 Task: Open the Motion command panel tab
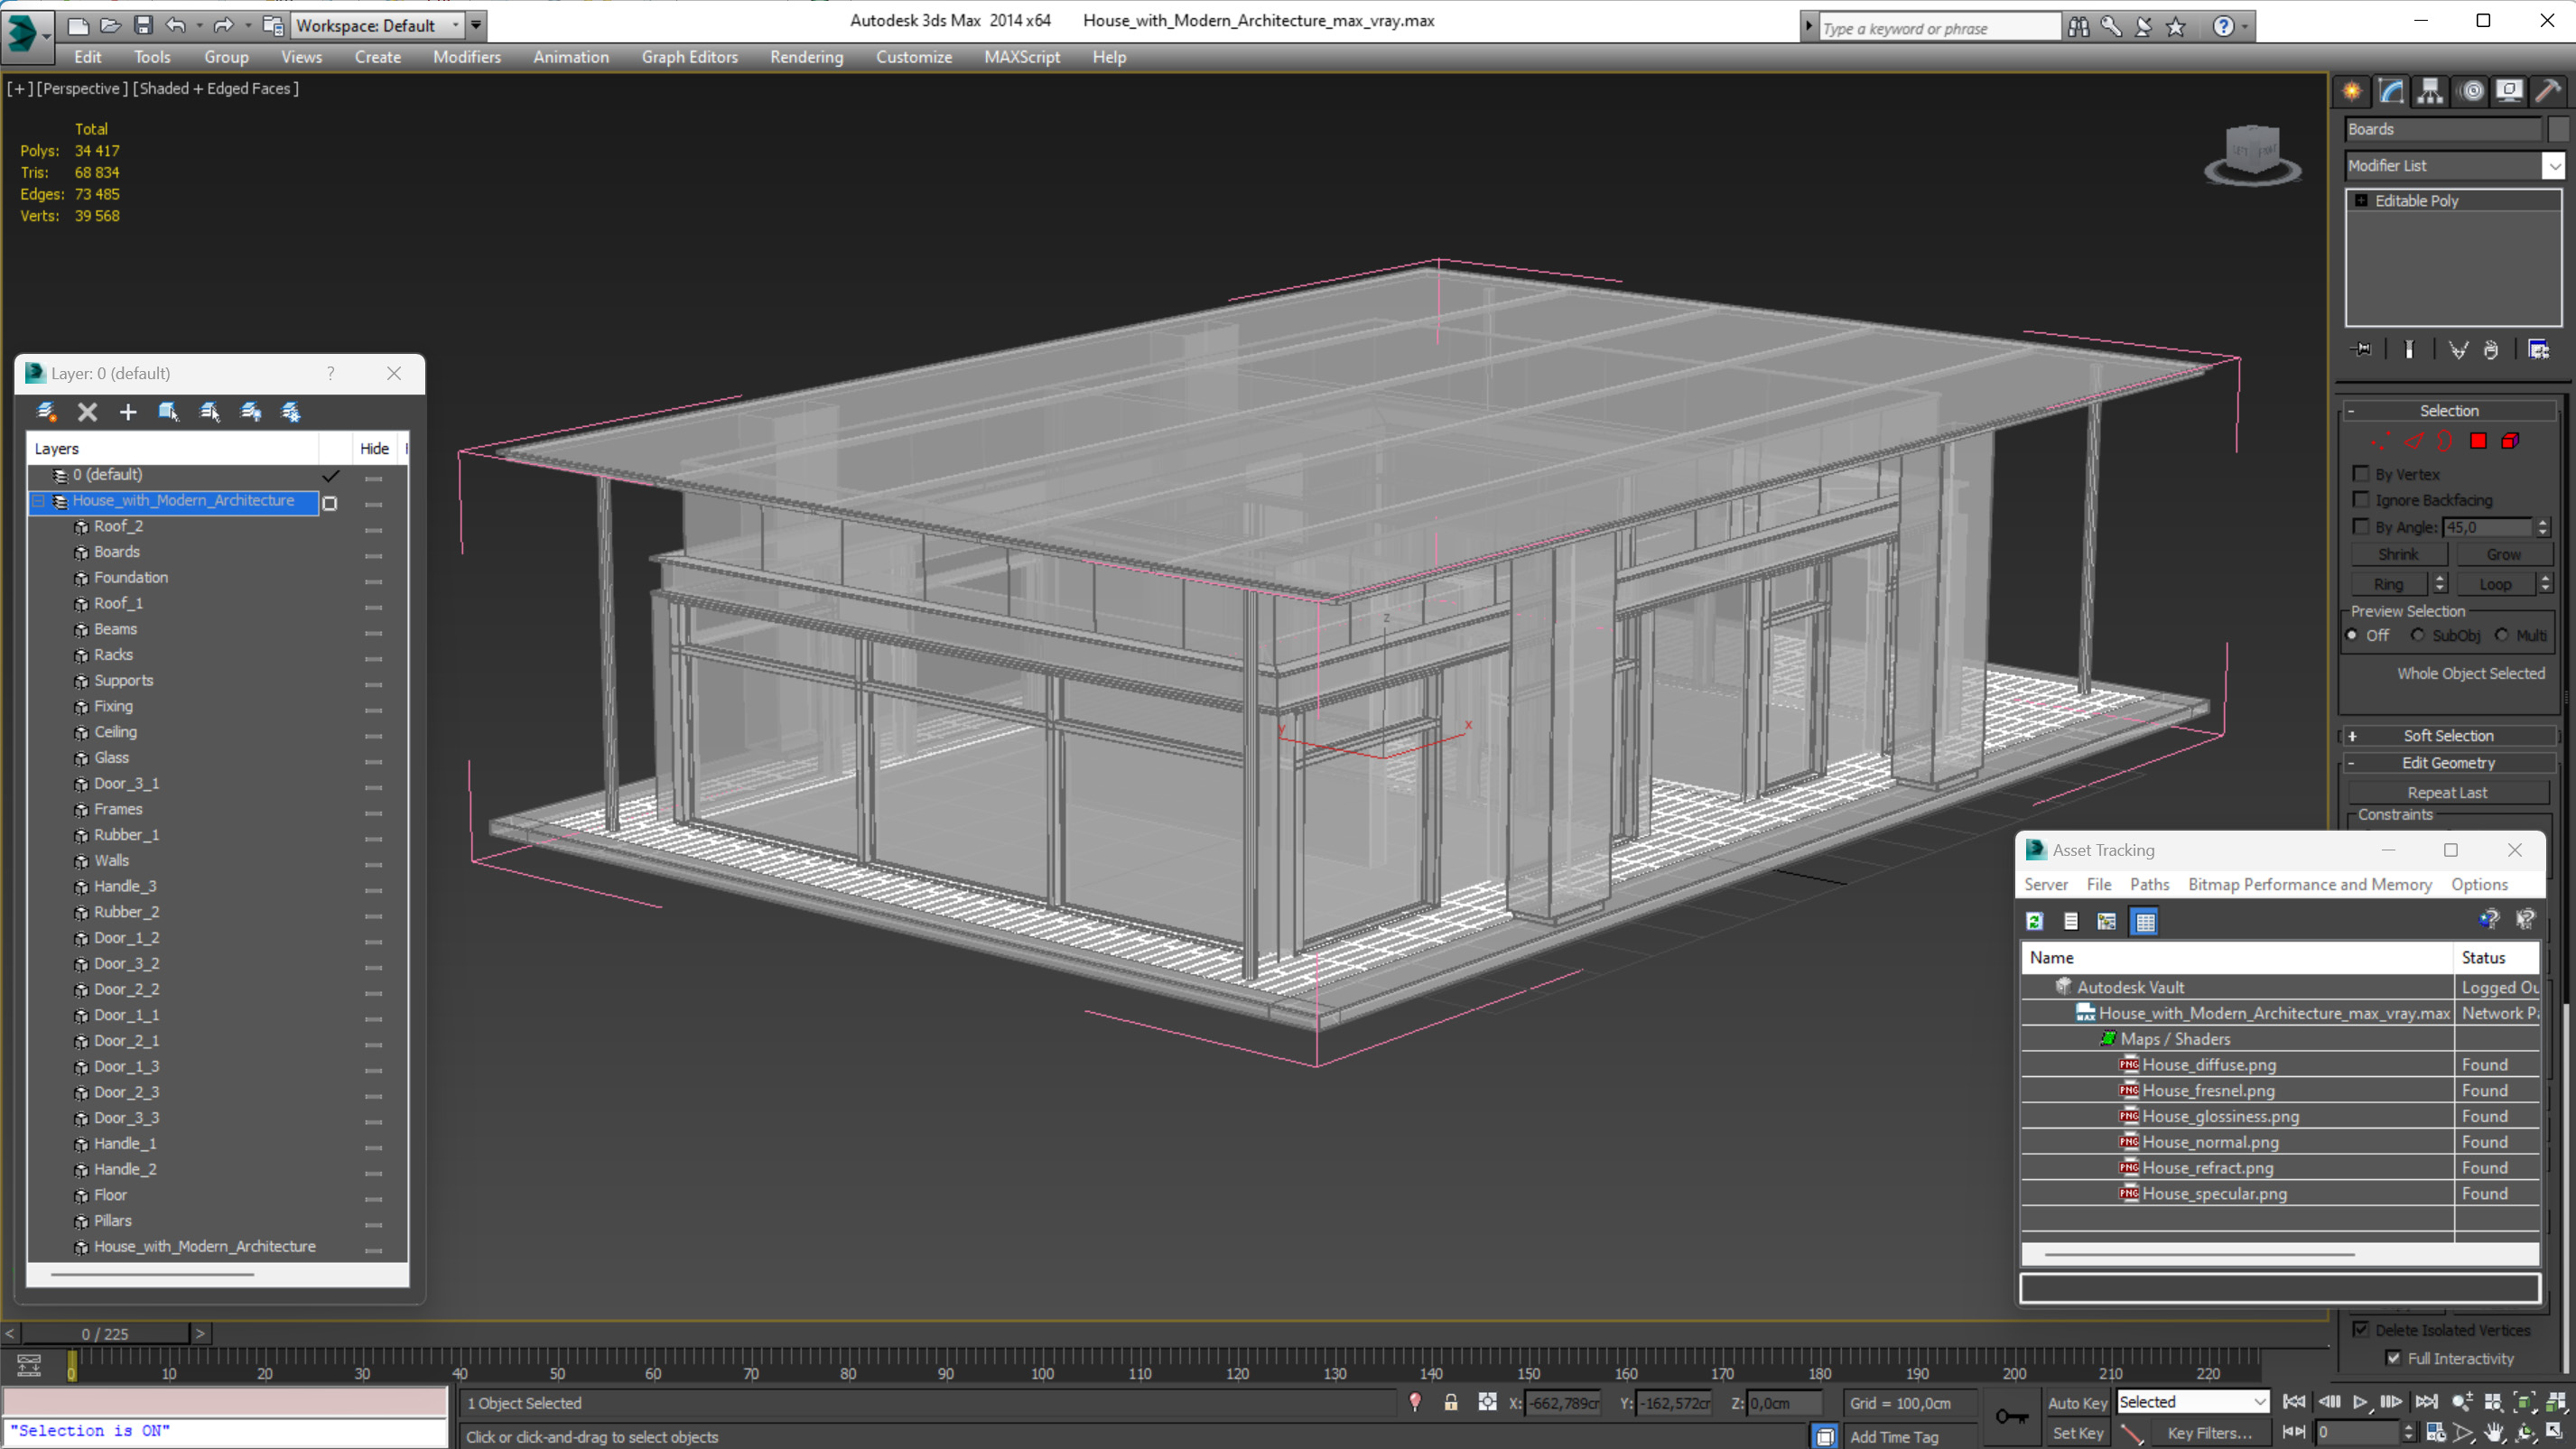click(x=2471, y=91)
